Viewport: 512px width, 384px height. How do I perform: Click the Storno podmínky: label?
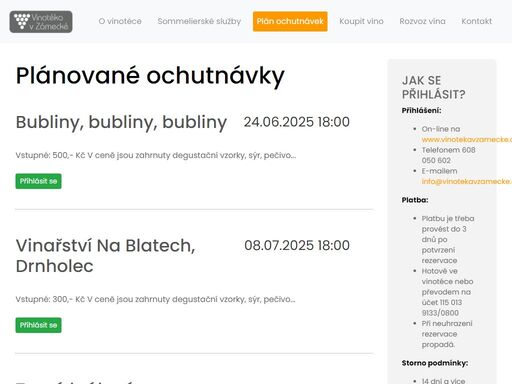click(435, 363)
